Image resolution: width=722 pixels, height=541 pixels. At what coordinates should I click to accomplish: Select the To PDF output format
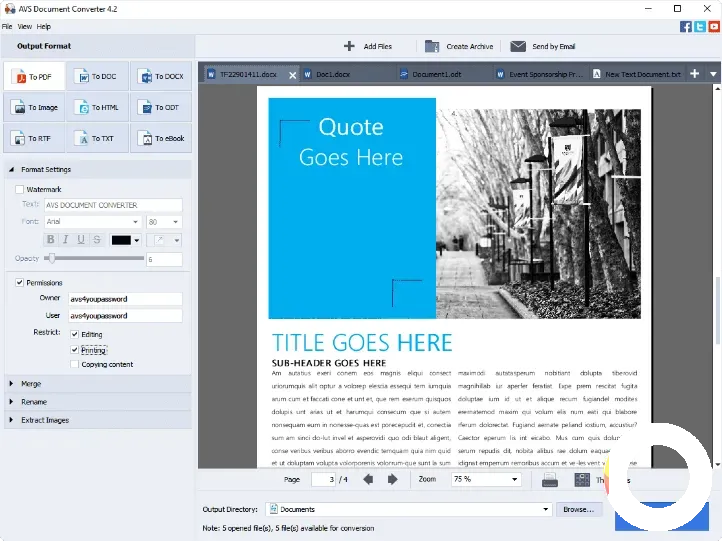tap(34, 76)
